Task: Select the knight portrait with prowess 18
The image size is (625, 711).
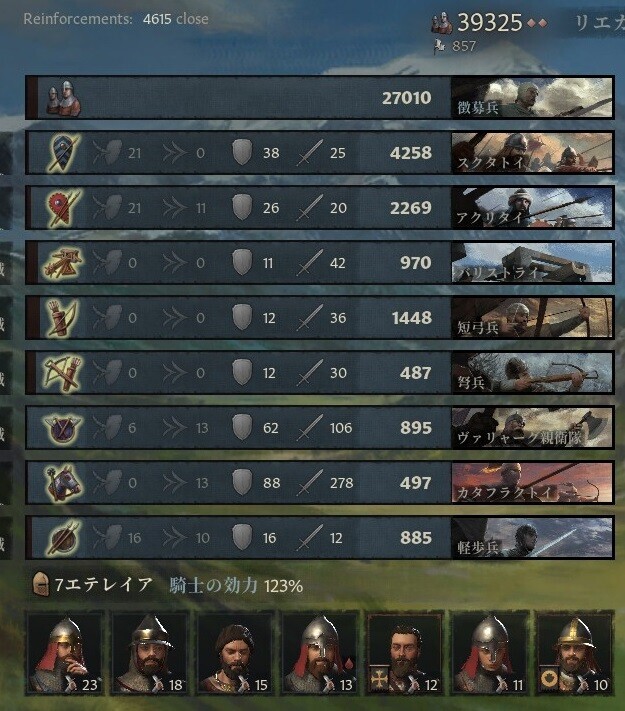Action: click(150, 653)
